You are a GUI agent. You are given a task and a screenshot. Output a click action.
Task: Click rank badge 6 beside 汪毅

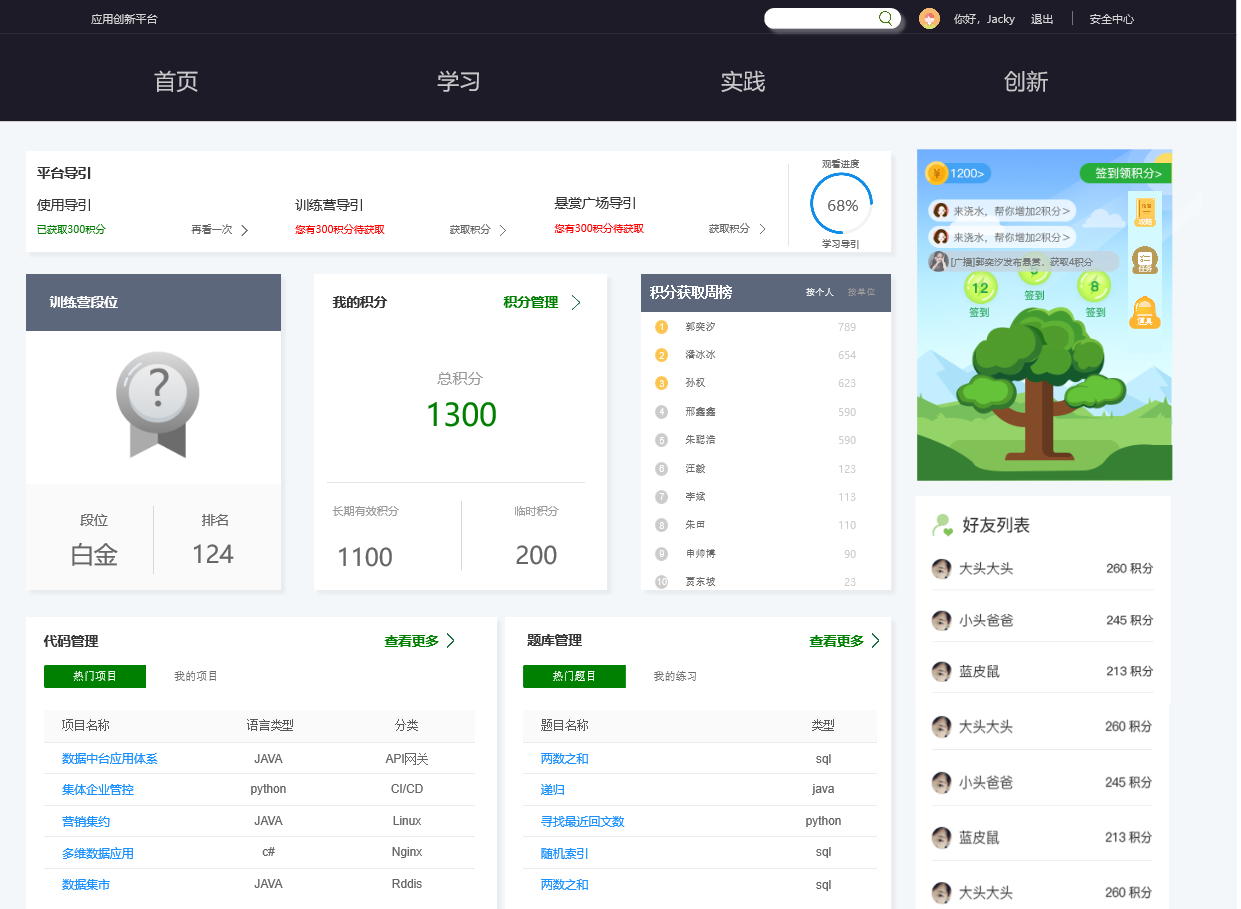point(661,469)
